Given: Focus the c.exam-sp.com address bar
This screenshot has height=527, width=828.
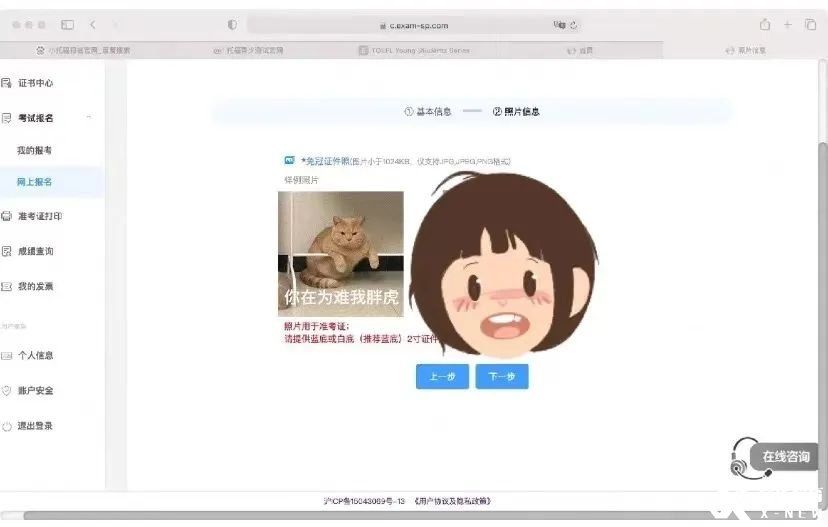Looking at the screenshot, I should pos(414,25).
